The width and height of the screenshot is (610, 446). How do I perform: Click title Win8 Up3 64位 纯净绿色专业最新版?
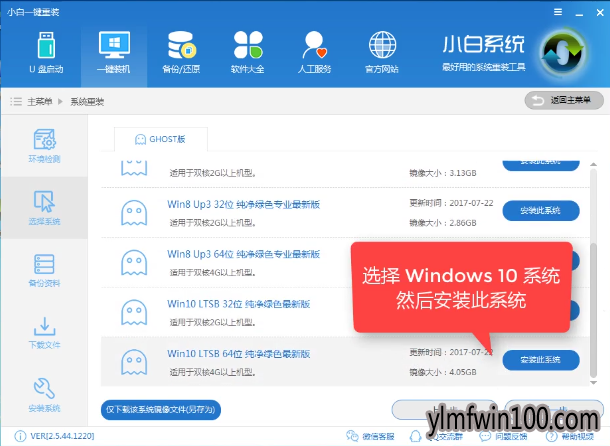(x=244, y=254)
